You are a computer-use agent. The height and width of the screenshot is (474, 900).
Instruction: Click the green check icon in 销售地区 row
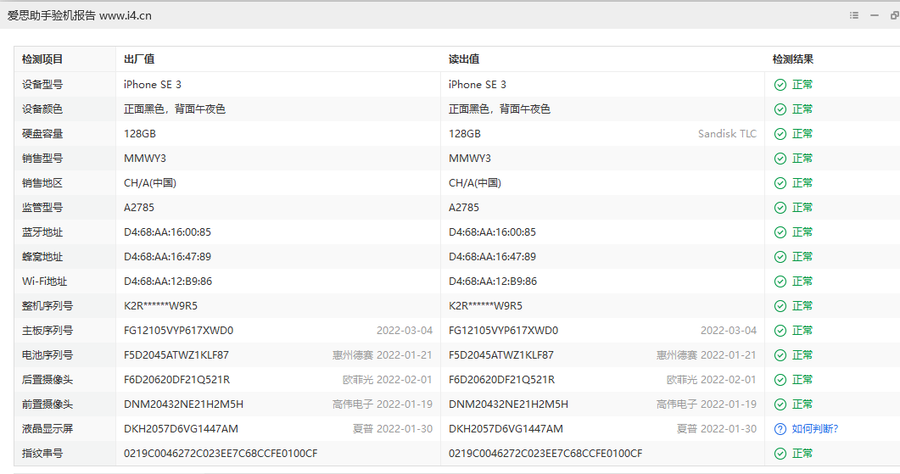(780, 183)
